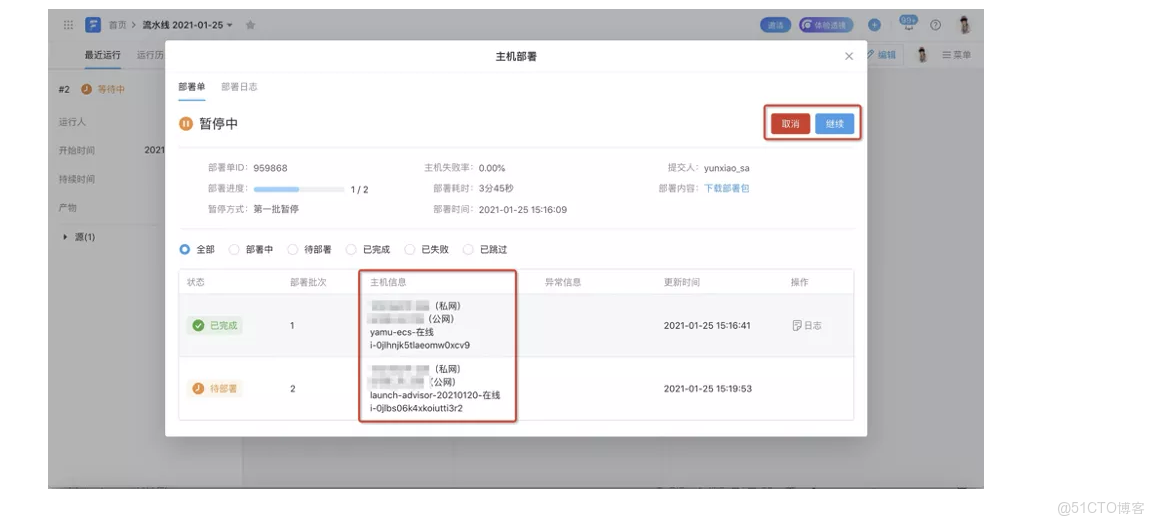Click the 邀请 button in top bar
This screenshot has height=525, width=1155.
[x=776, y=25]
